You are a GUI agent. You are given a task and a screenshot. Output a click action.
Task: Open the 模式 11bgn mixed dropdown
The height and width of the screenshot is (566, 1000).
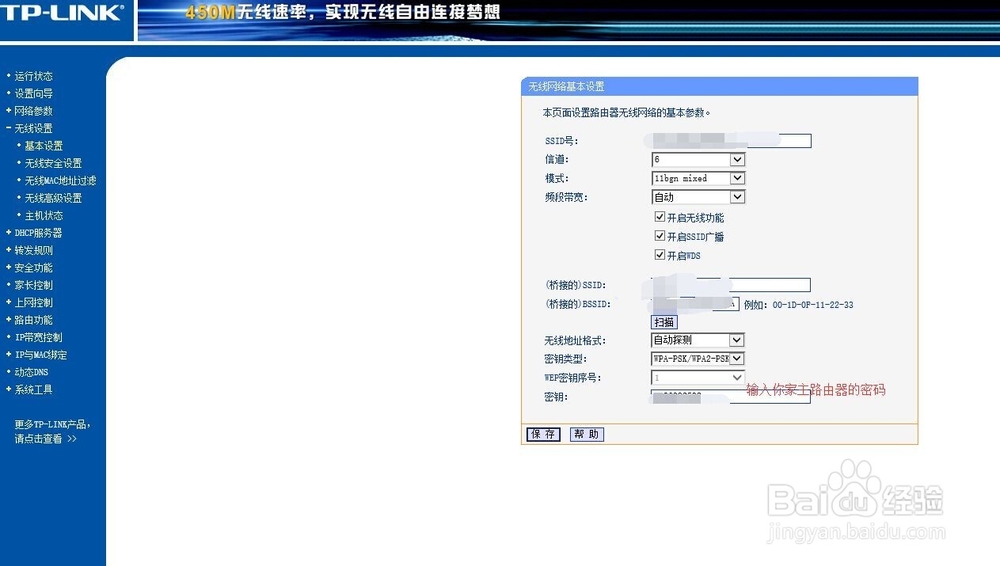698,178
